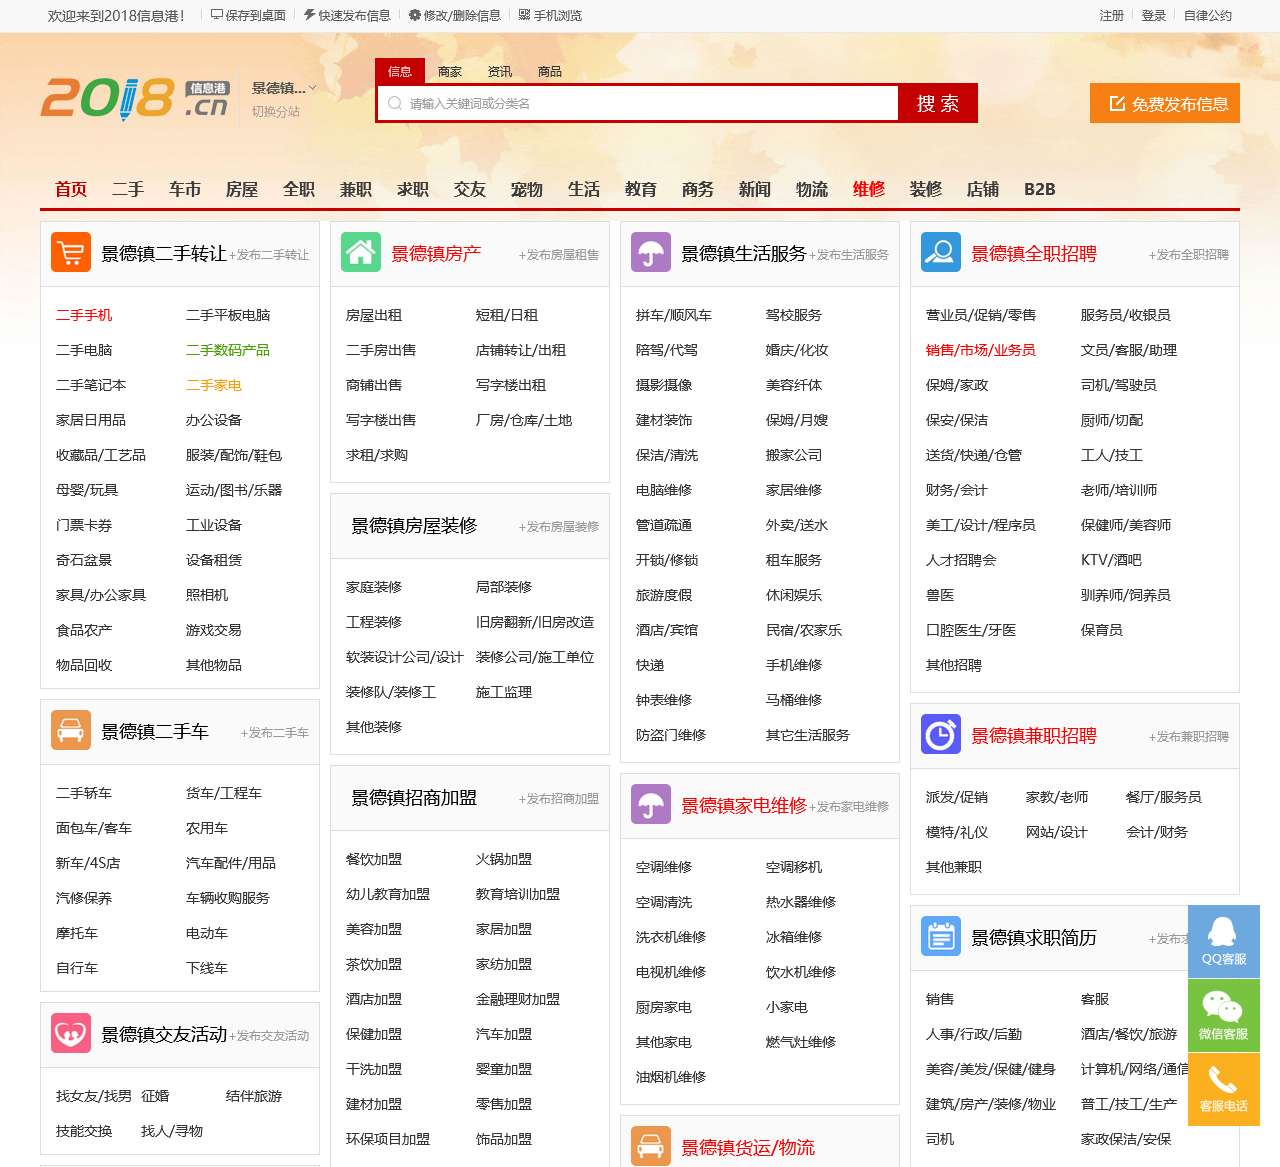Click the 客服电话 phone icon
The width and height of the screenshot is (1280, 1167).
click(x=1223, y=1088)
